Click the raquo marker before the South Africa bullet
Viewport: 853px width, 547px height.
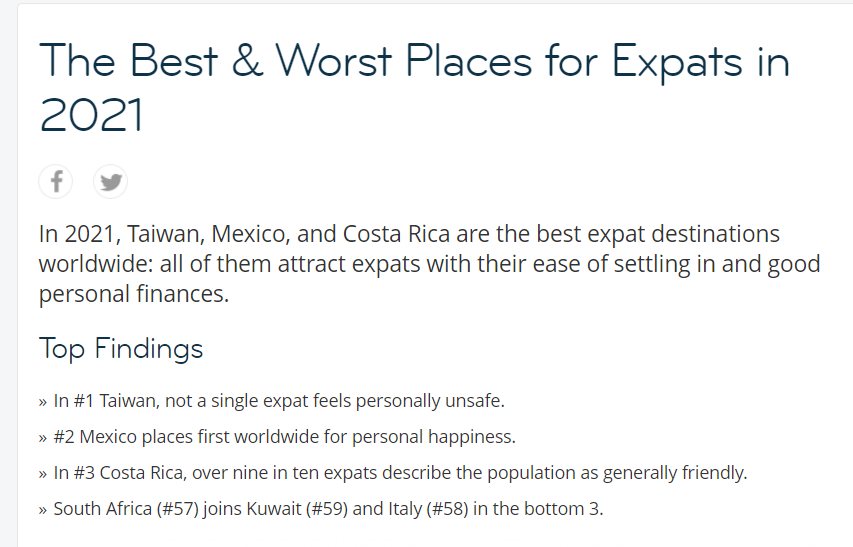point(43,511)
